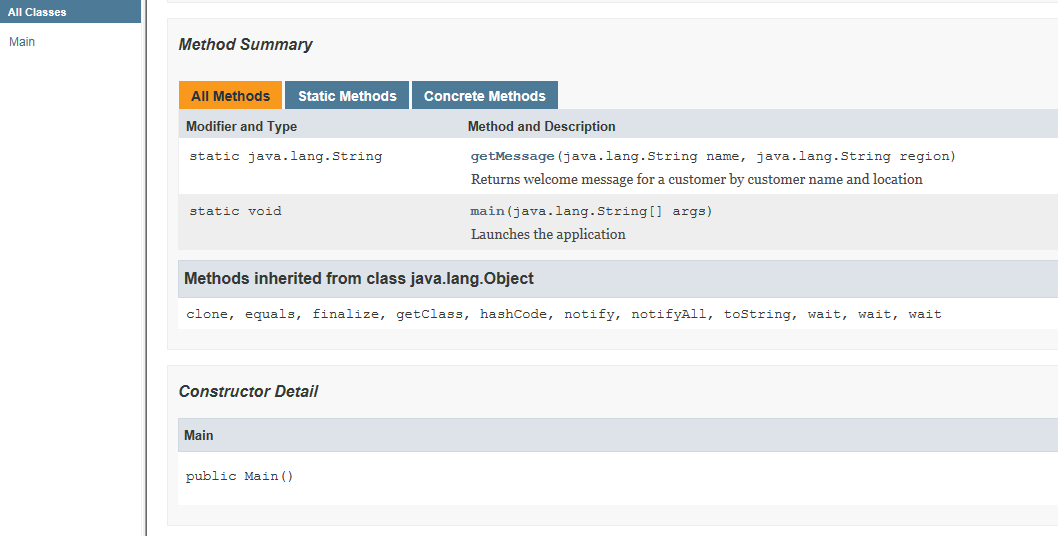Image resolution: width=1058 pixels, height=536 pixels.
Task: Go to the main method details
Action: [487, 211]
